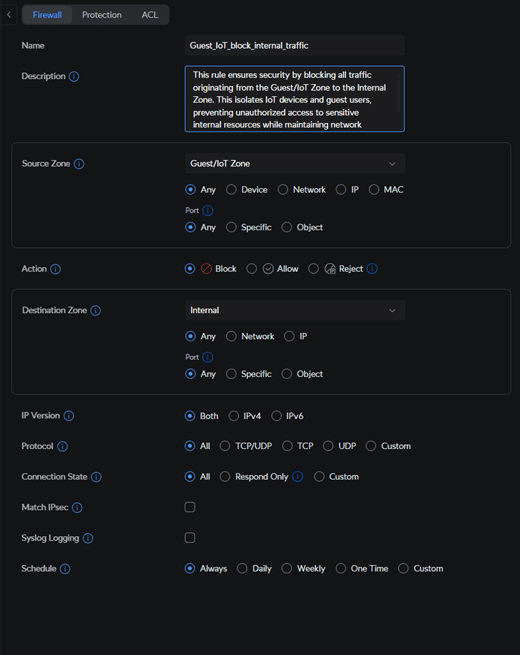
Task: Open the Guest/IoT Zone source dropdown
Action: (x=295, y=164)
